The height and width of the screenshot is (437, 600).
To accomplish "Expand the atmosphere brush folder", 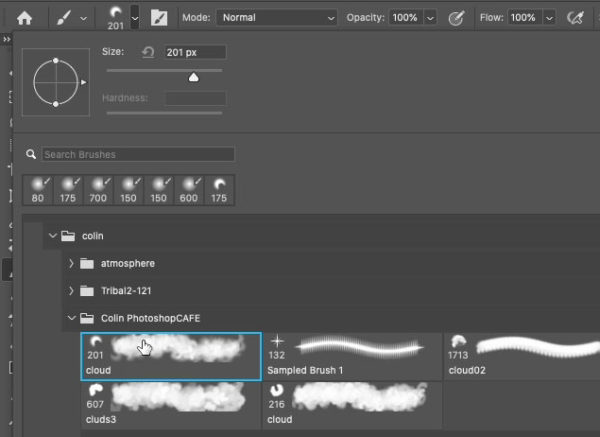I will [71, 263].
